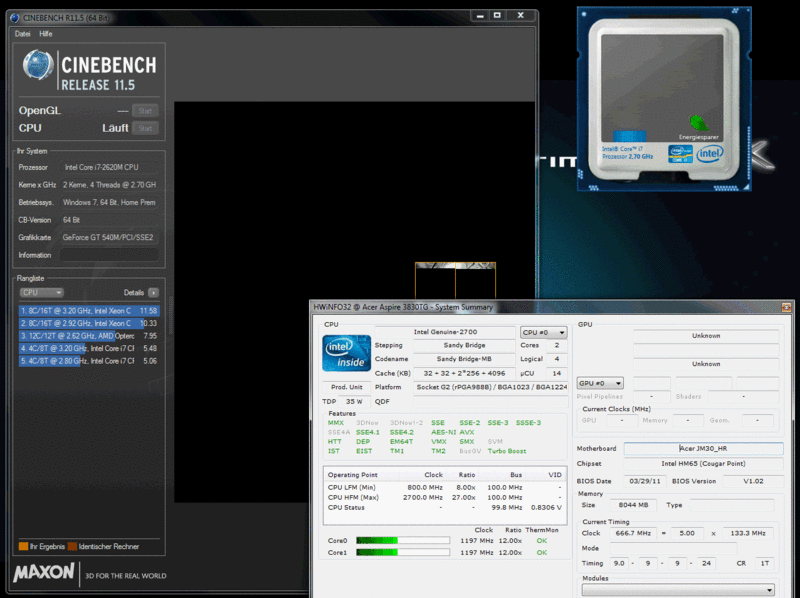
Task: Click the CPU HFM (Max) row
Action: (445, 497)
